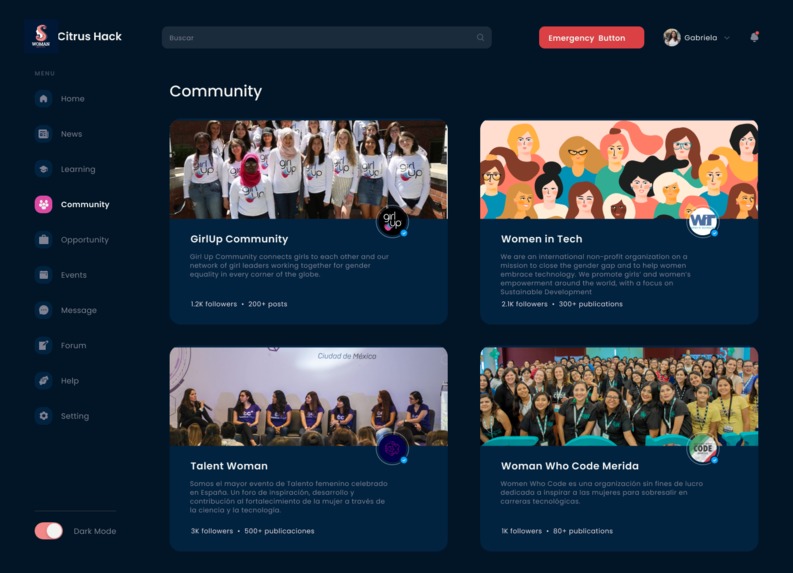The height and width of the screenshot is (573, 793).
Task: Open Setting menu label
Action: click(75, 416)
